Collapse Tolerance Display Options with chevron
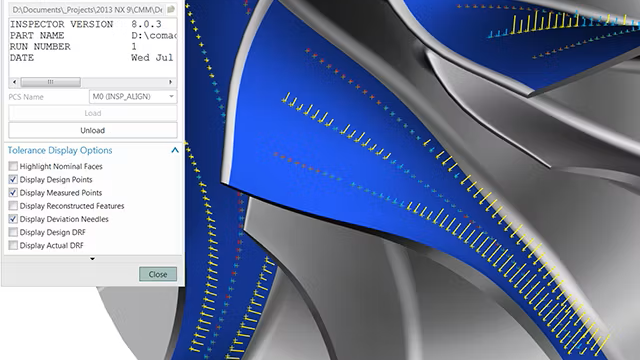The image size is (640, 360). 175,150
